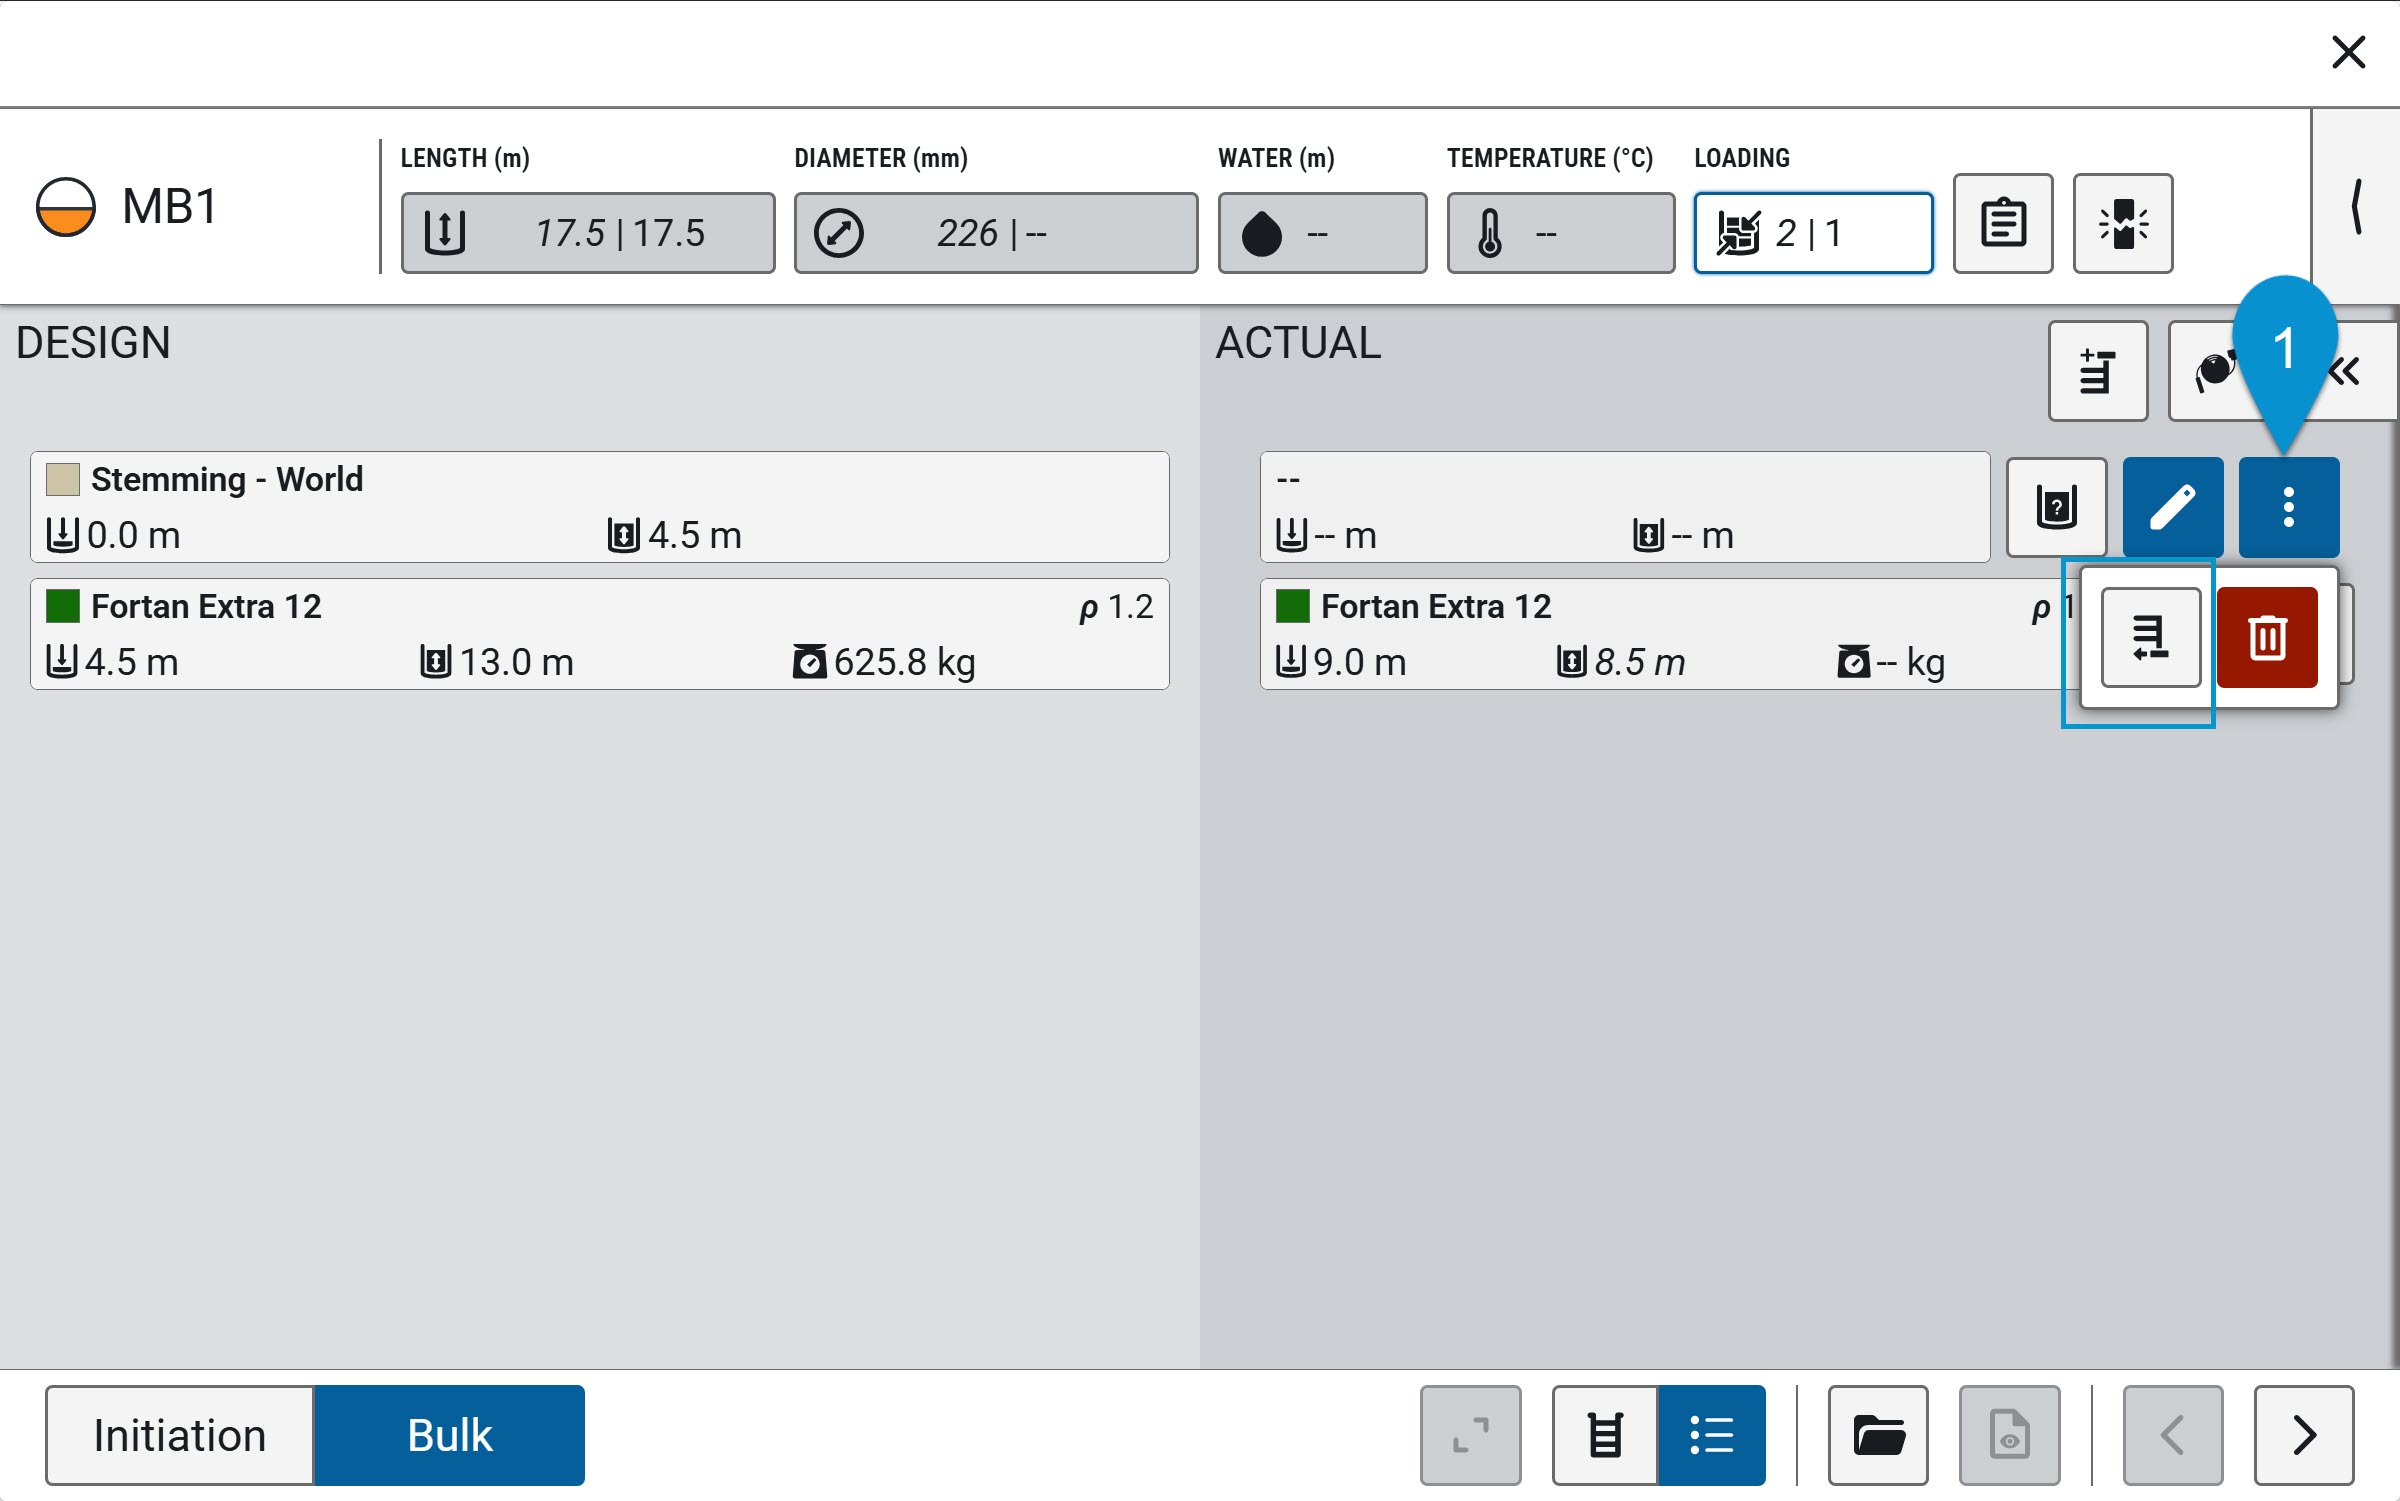Open the three-dot more options menu
The width and height of the screenshot is (2400, 1501).
click(2288, 507)
